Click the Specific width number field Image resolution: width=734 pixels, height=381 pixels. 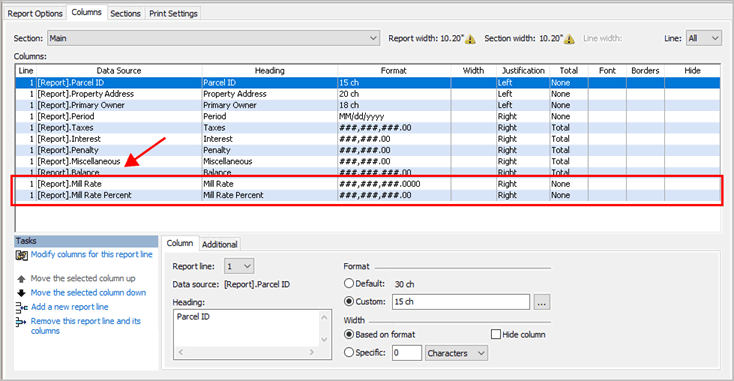pyautogui.click(x=407, y=353)
